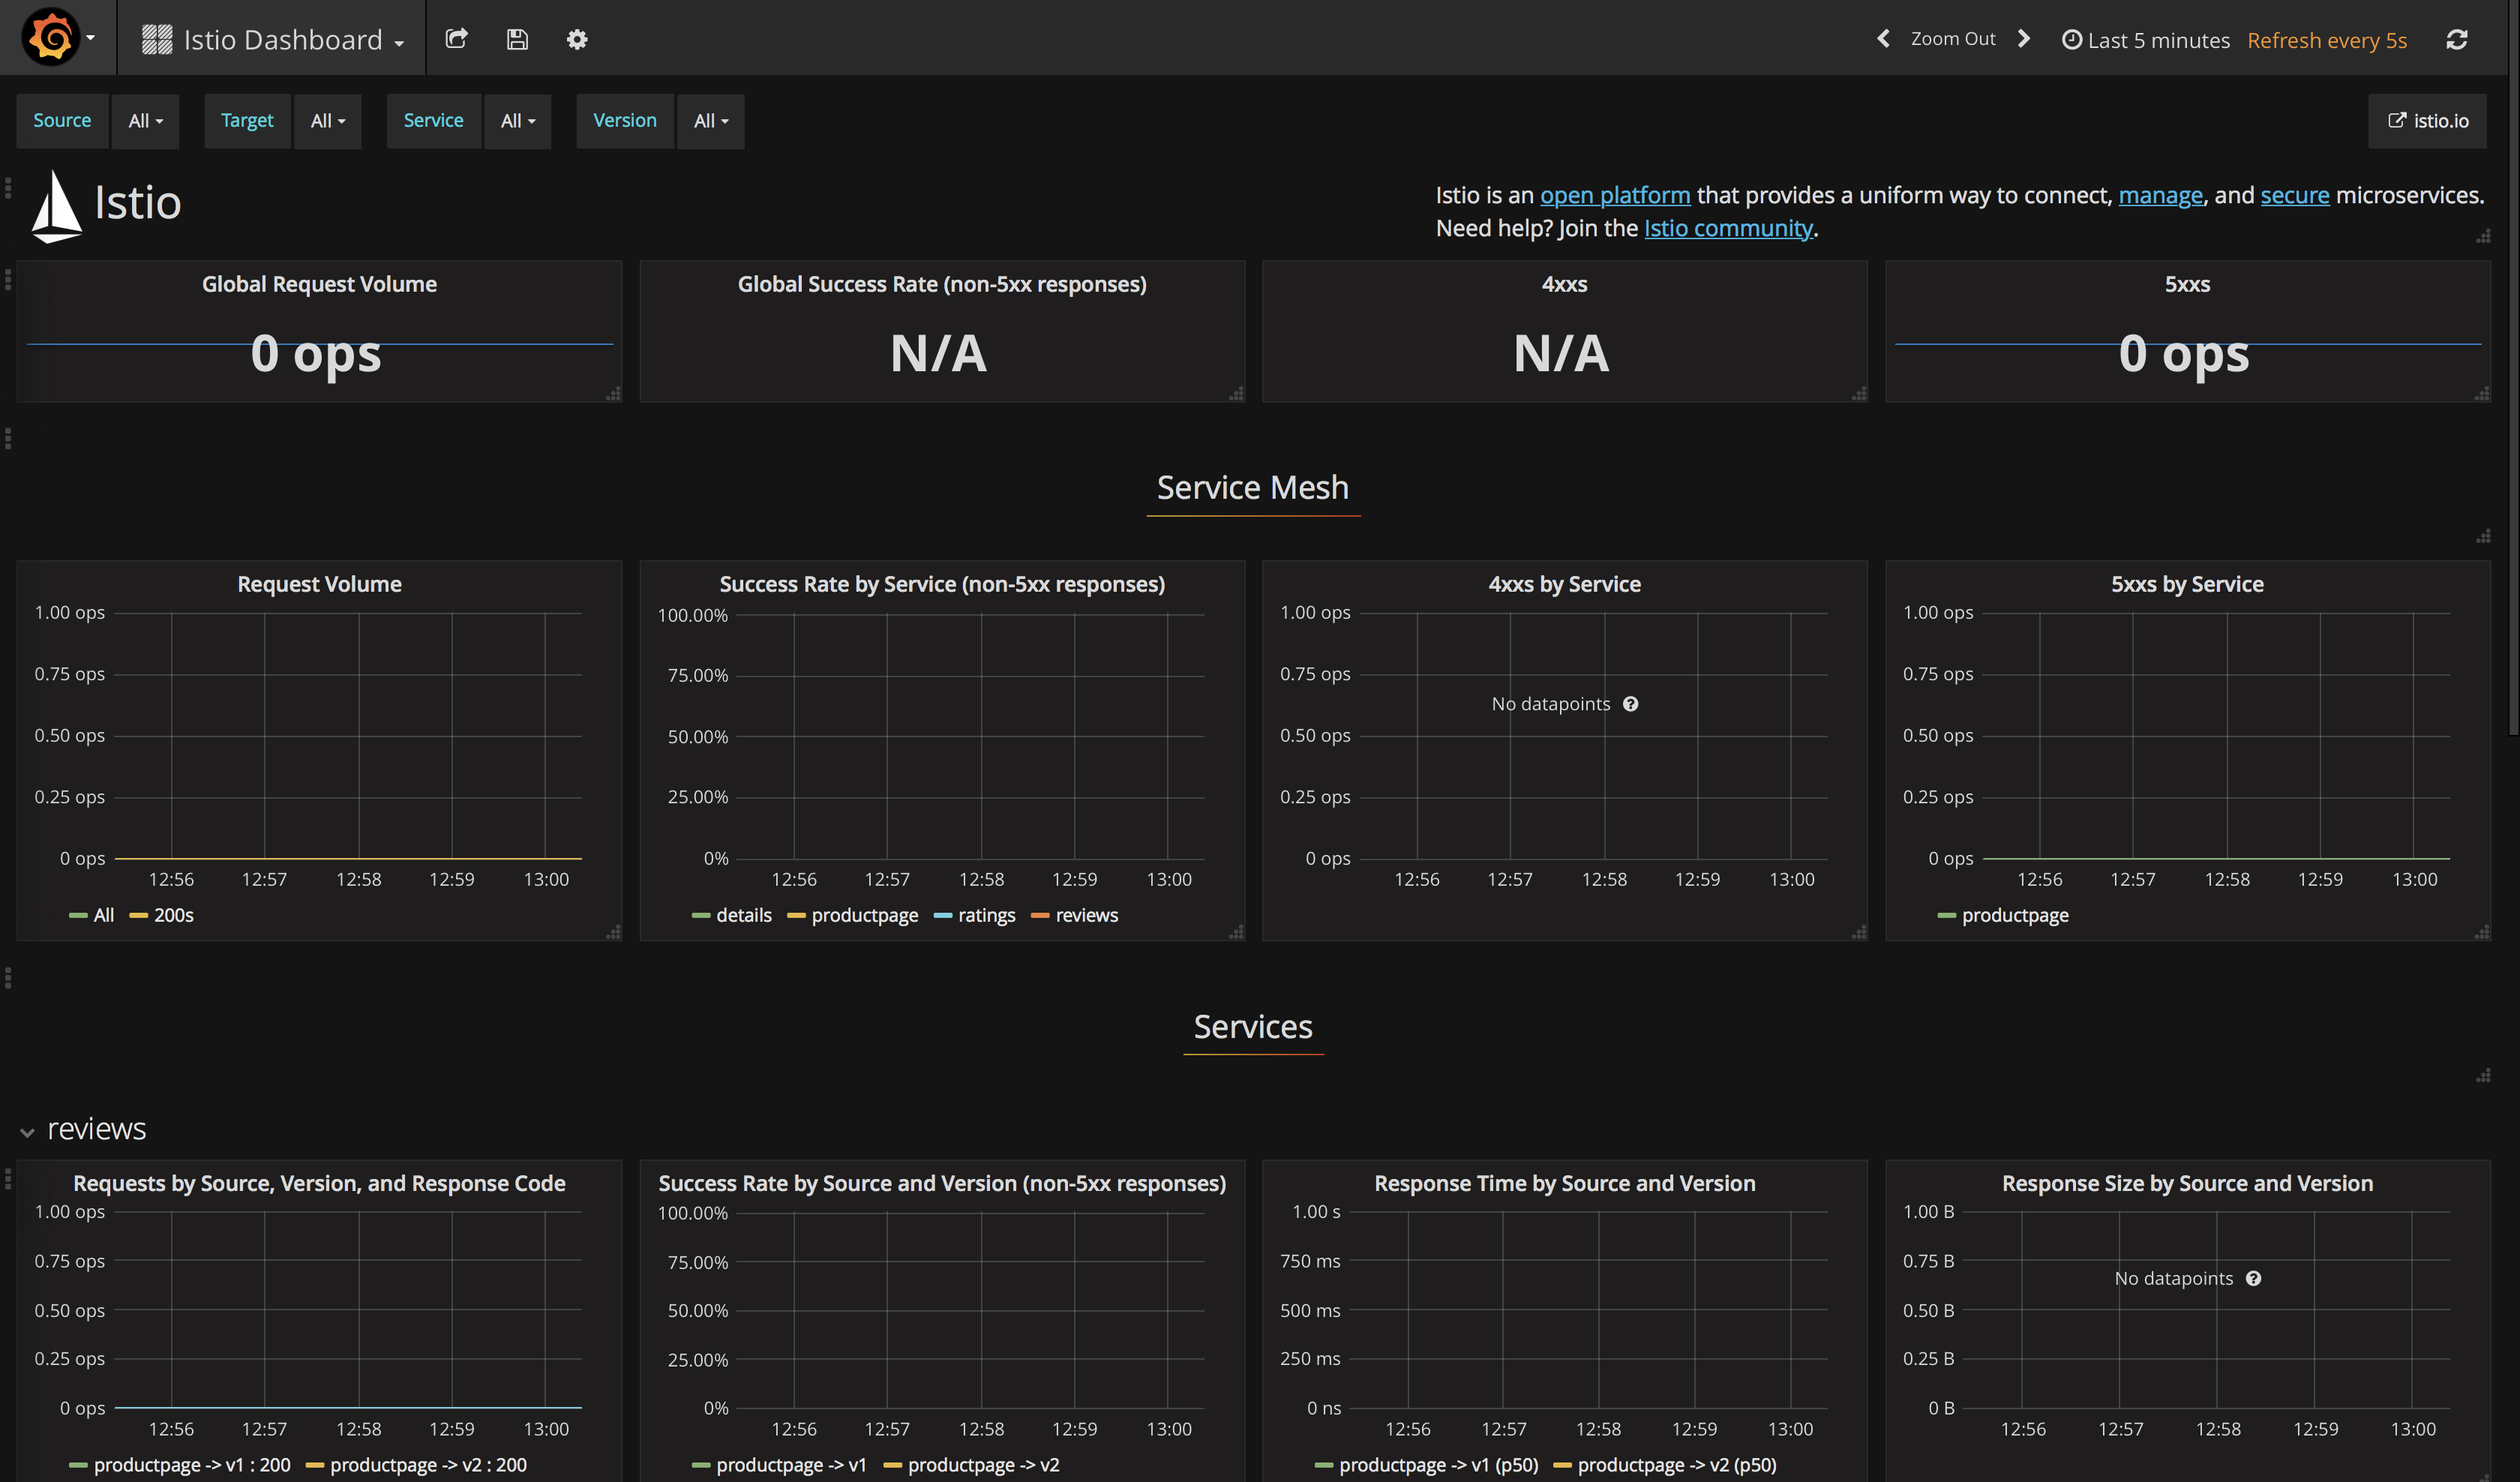Image resolution: width=2520 pixels, height=1482 pixels.
Task: Click the save dashboard floppy icon
Action: 517,39
